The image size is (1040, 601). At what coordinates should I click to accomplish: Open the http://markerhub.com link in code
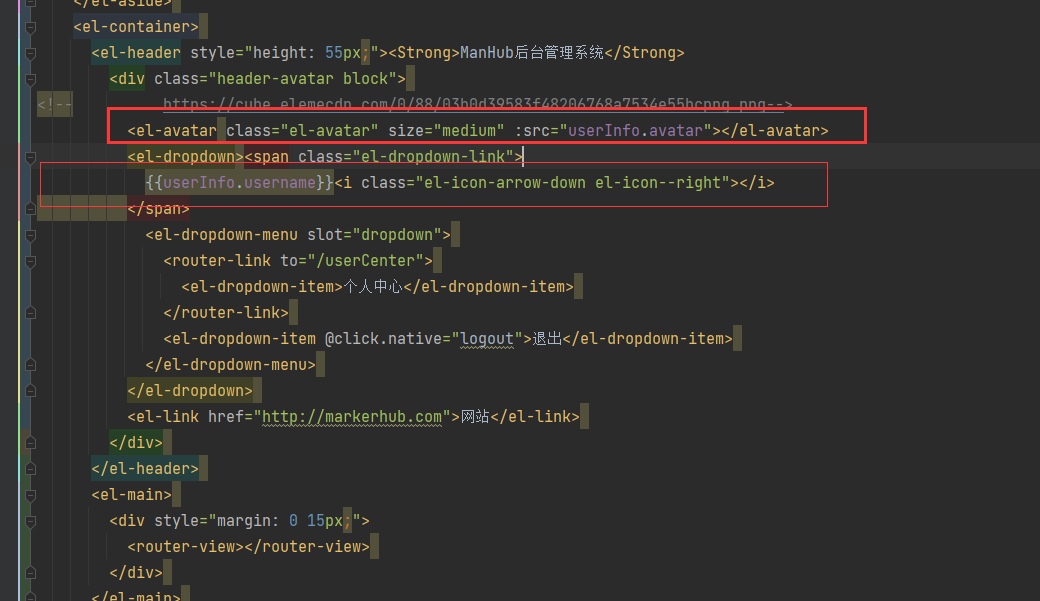(352, 417)
